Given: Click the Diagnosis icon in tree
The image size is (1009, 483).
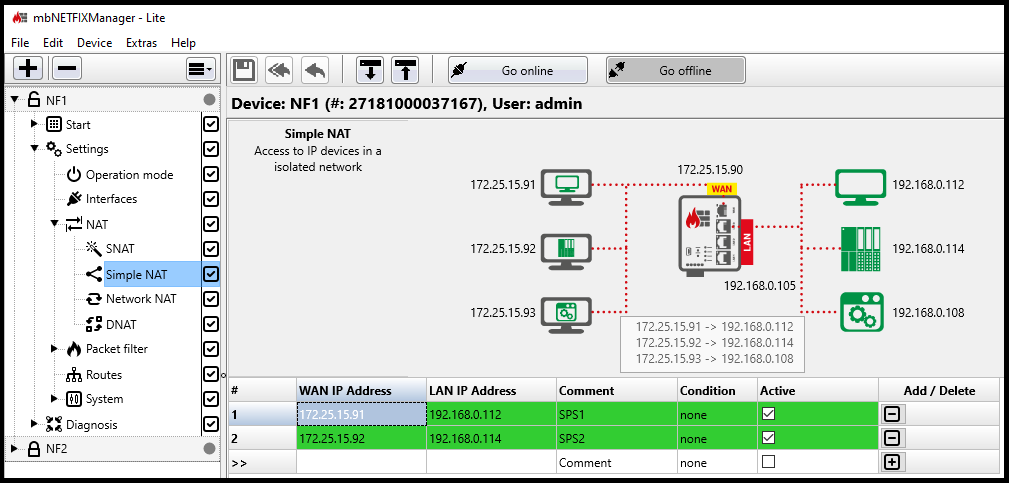Looking at the screenshot, I should [55, 424].
